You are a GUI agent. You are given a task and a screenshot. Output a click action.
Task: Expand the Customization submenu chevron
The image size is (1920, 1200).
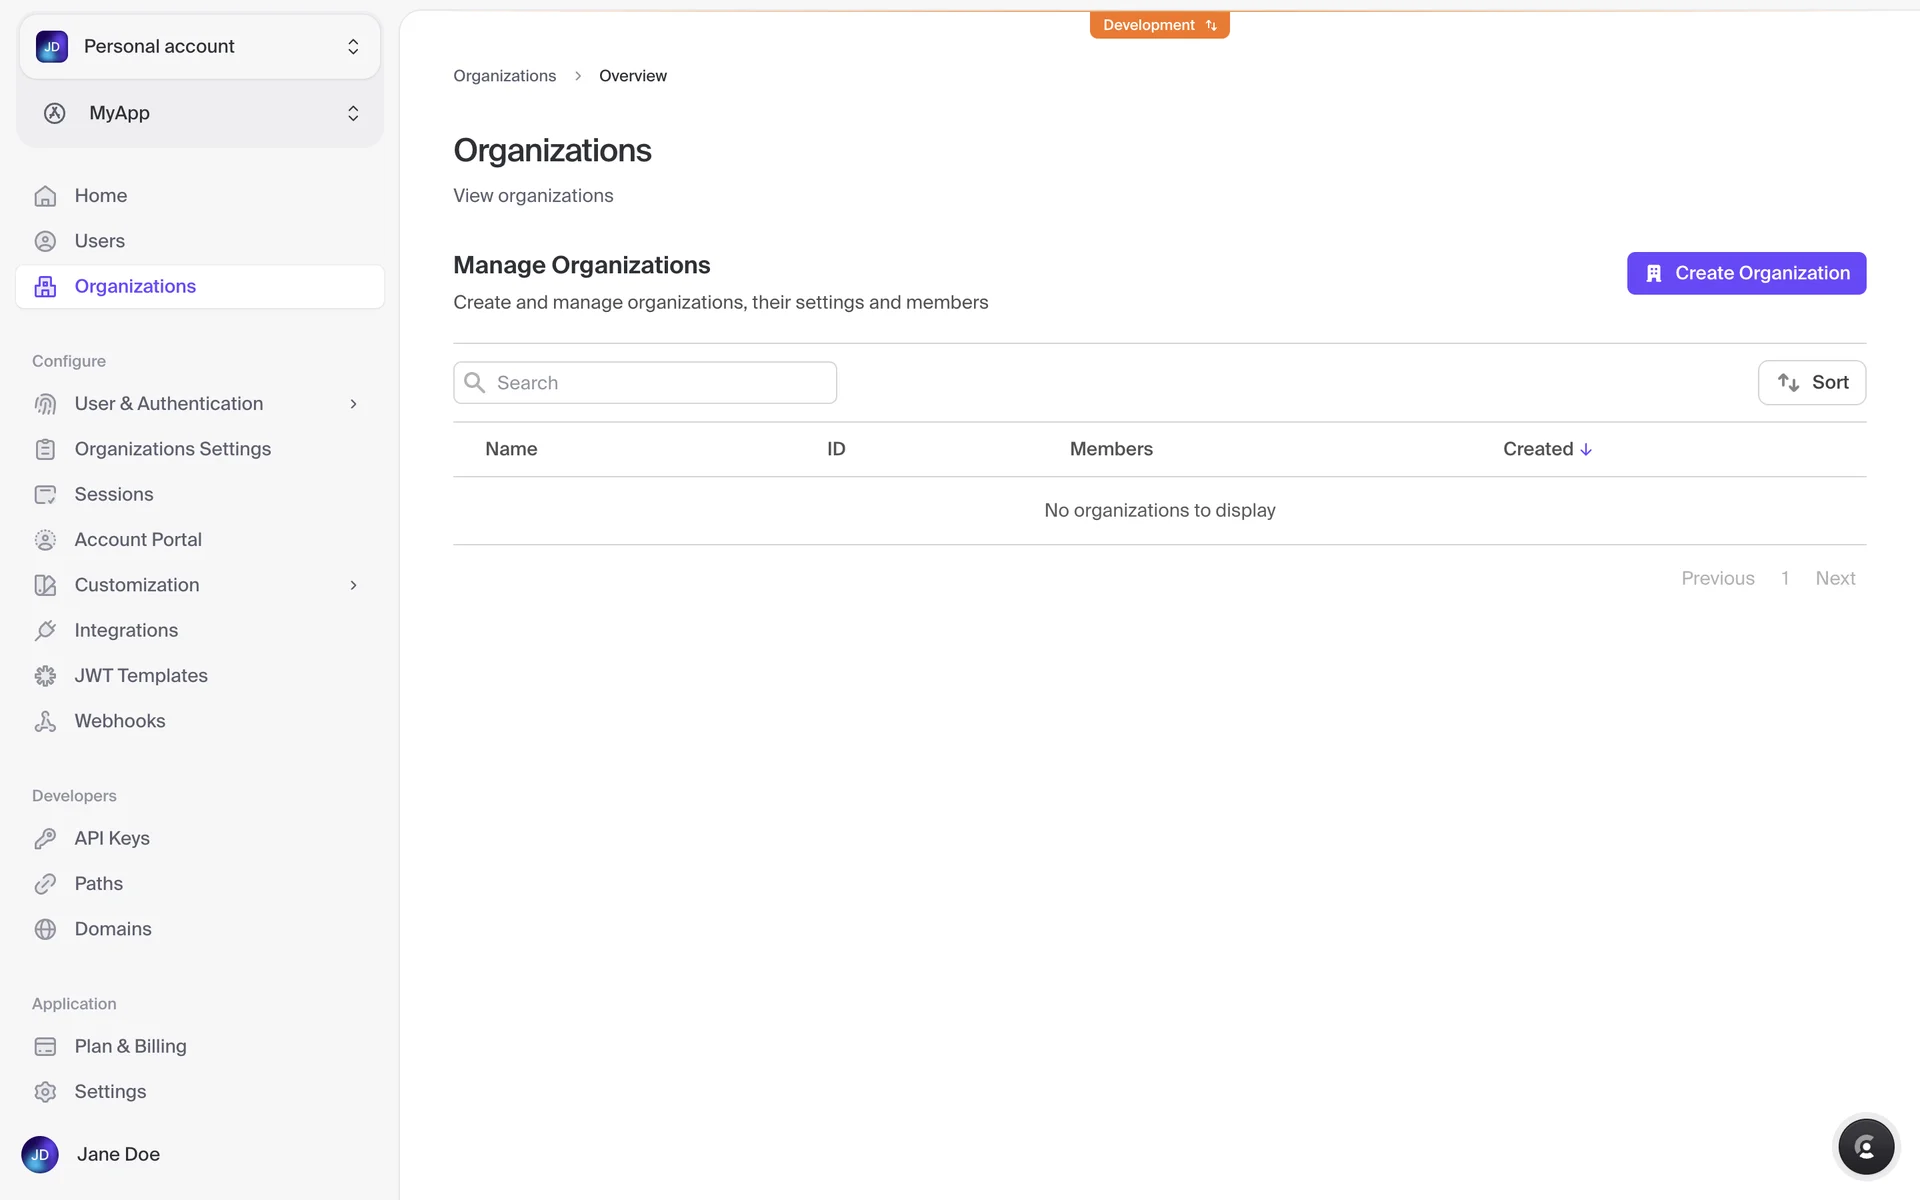pos(353,585)
